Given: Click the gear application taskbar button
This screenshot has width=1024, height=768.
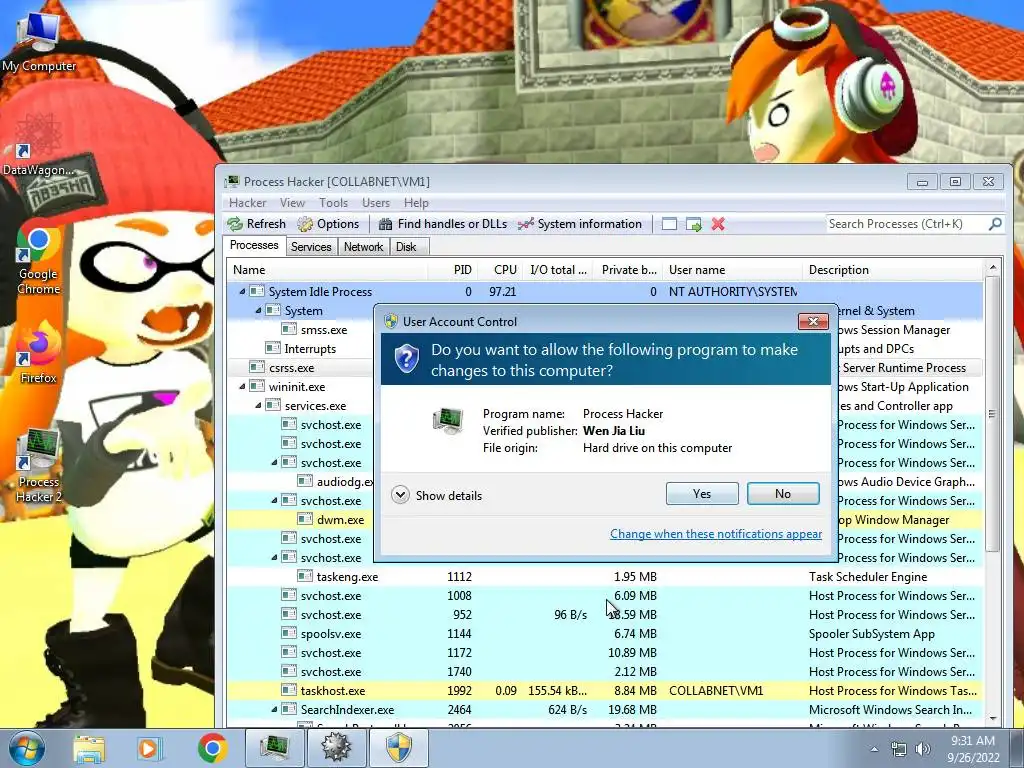Looking at the screenshot, I should (x=336, y=748).
